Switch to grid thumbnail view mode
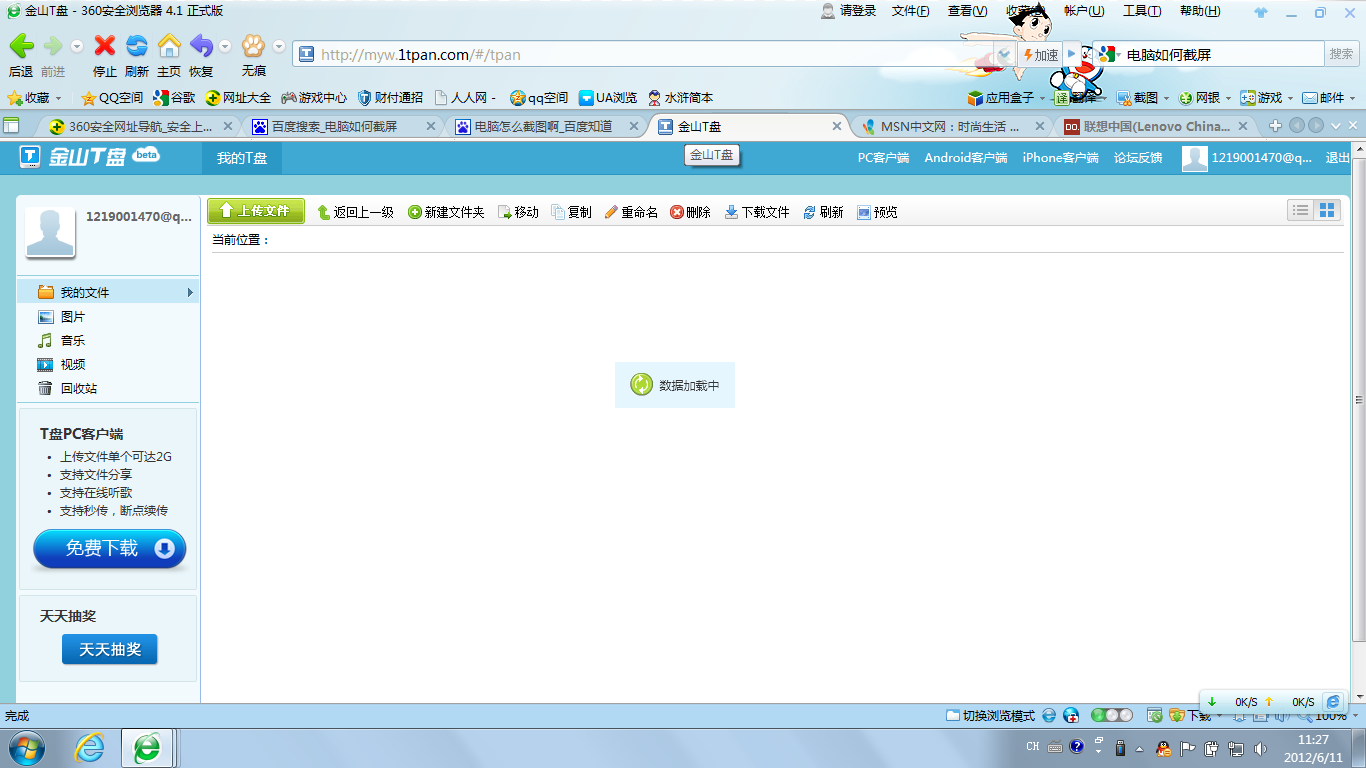Viewport: 1366px width, 768px height. click(x=1327, y=210)
